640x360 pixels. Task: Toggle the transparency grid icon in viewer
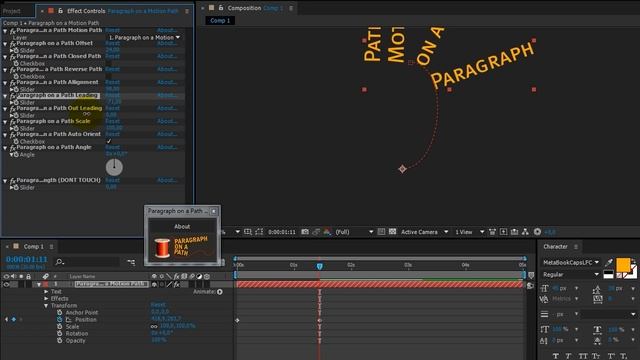(392, 231)
